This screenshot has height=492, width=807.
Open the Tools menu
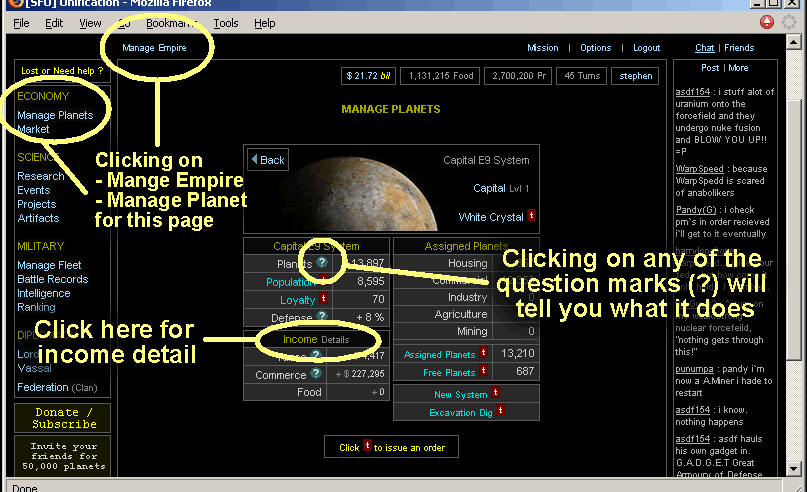click(225, 23)
